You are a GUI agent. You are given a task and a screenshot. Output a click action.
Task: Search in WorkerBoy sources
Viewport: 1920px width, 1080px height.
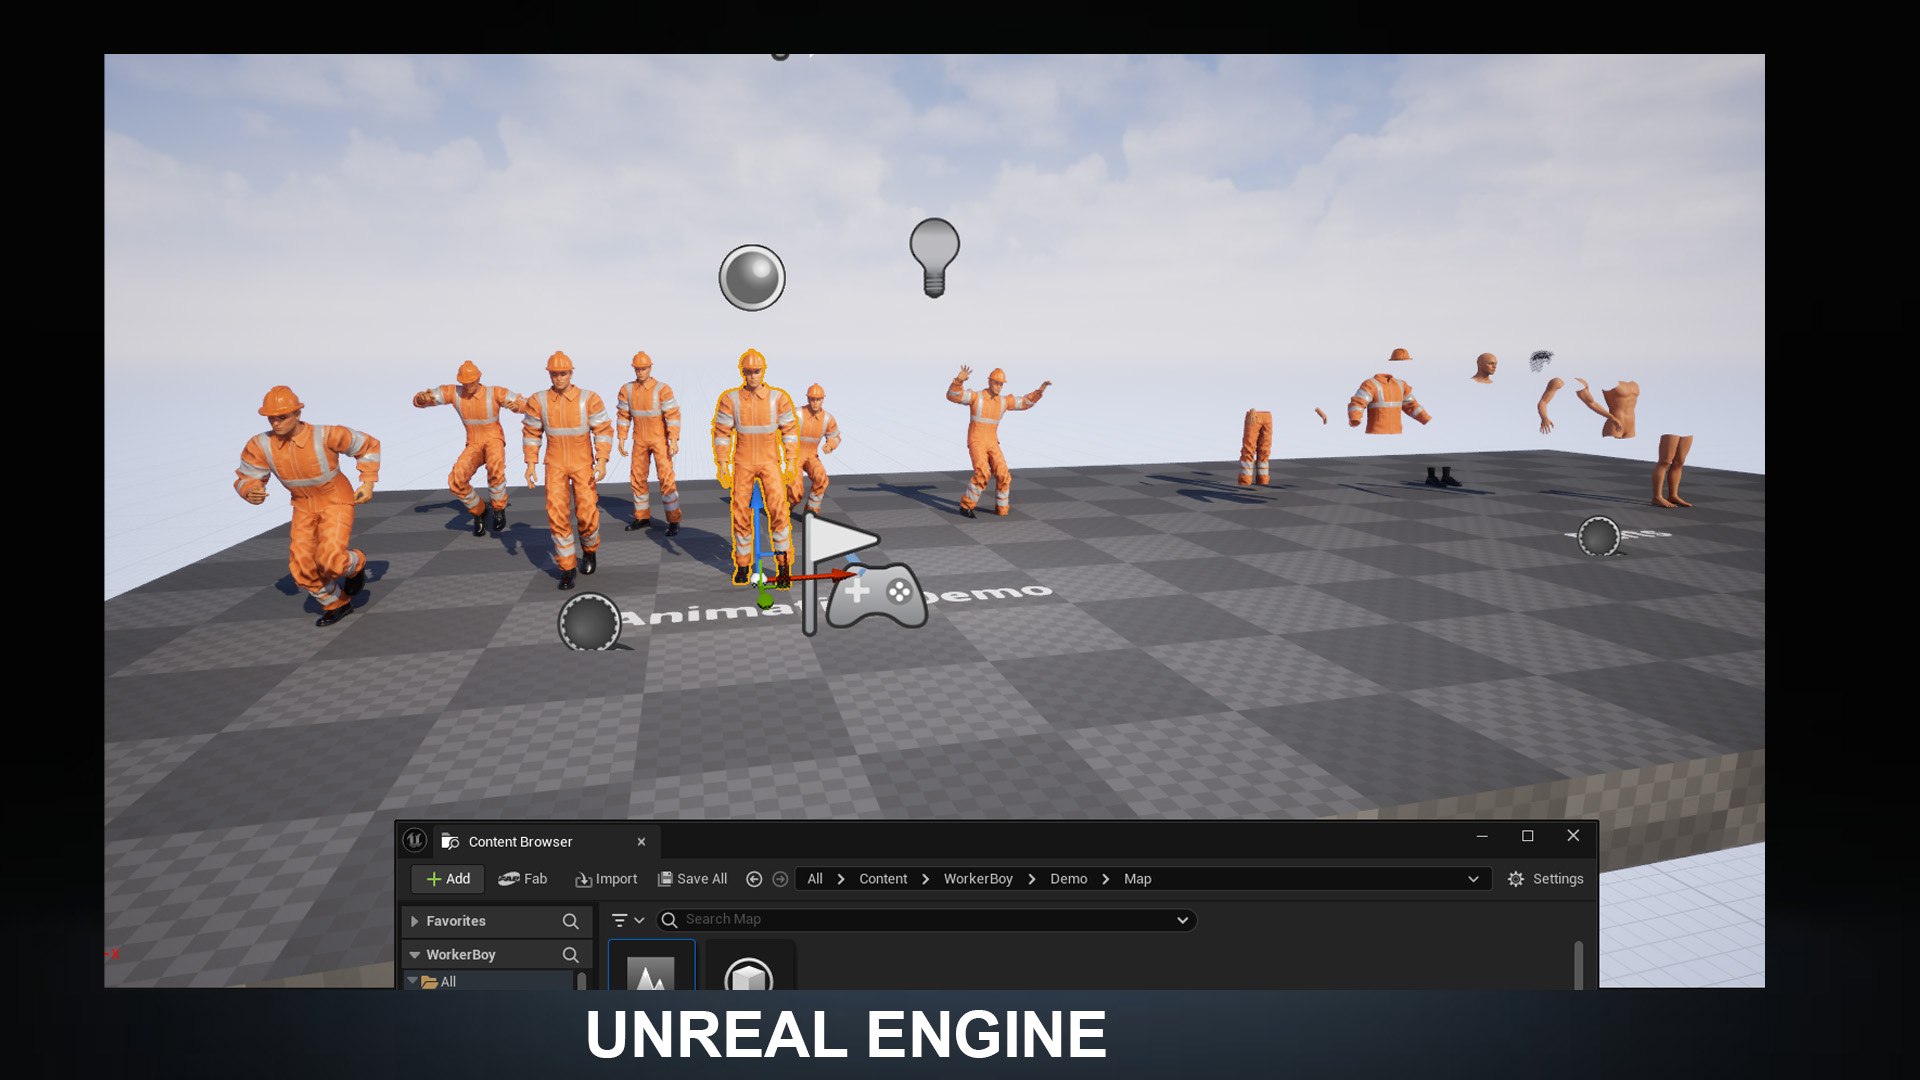click(570, 955)
